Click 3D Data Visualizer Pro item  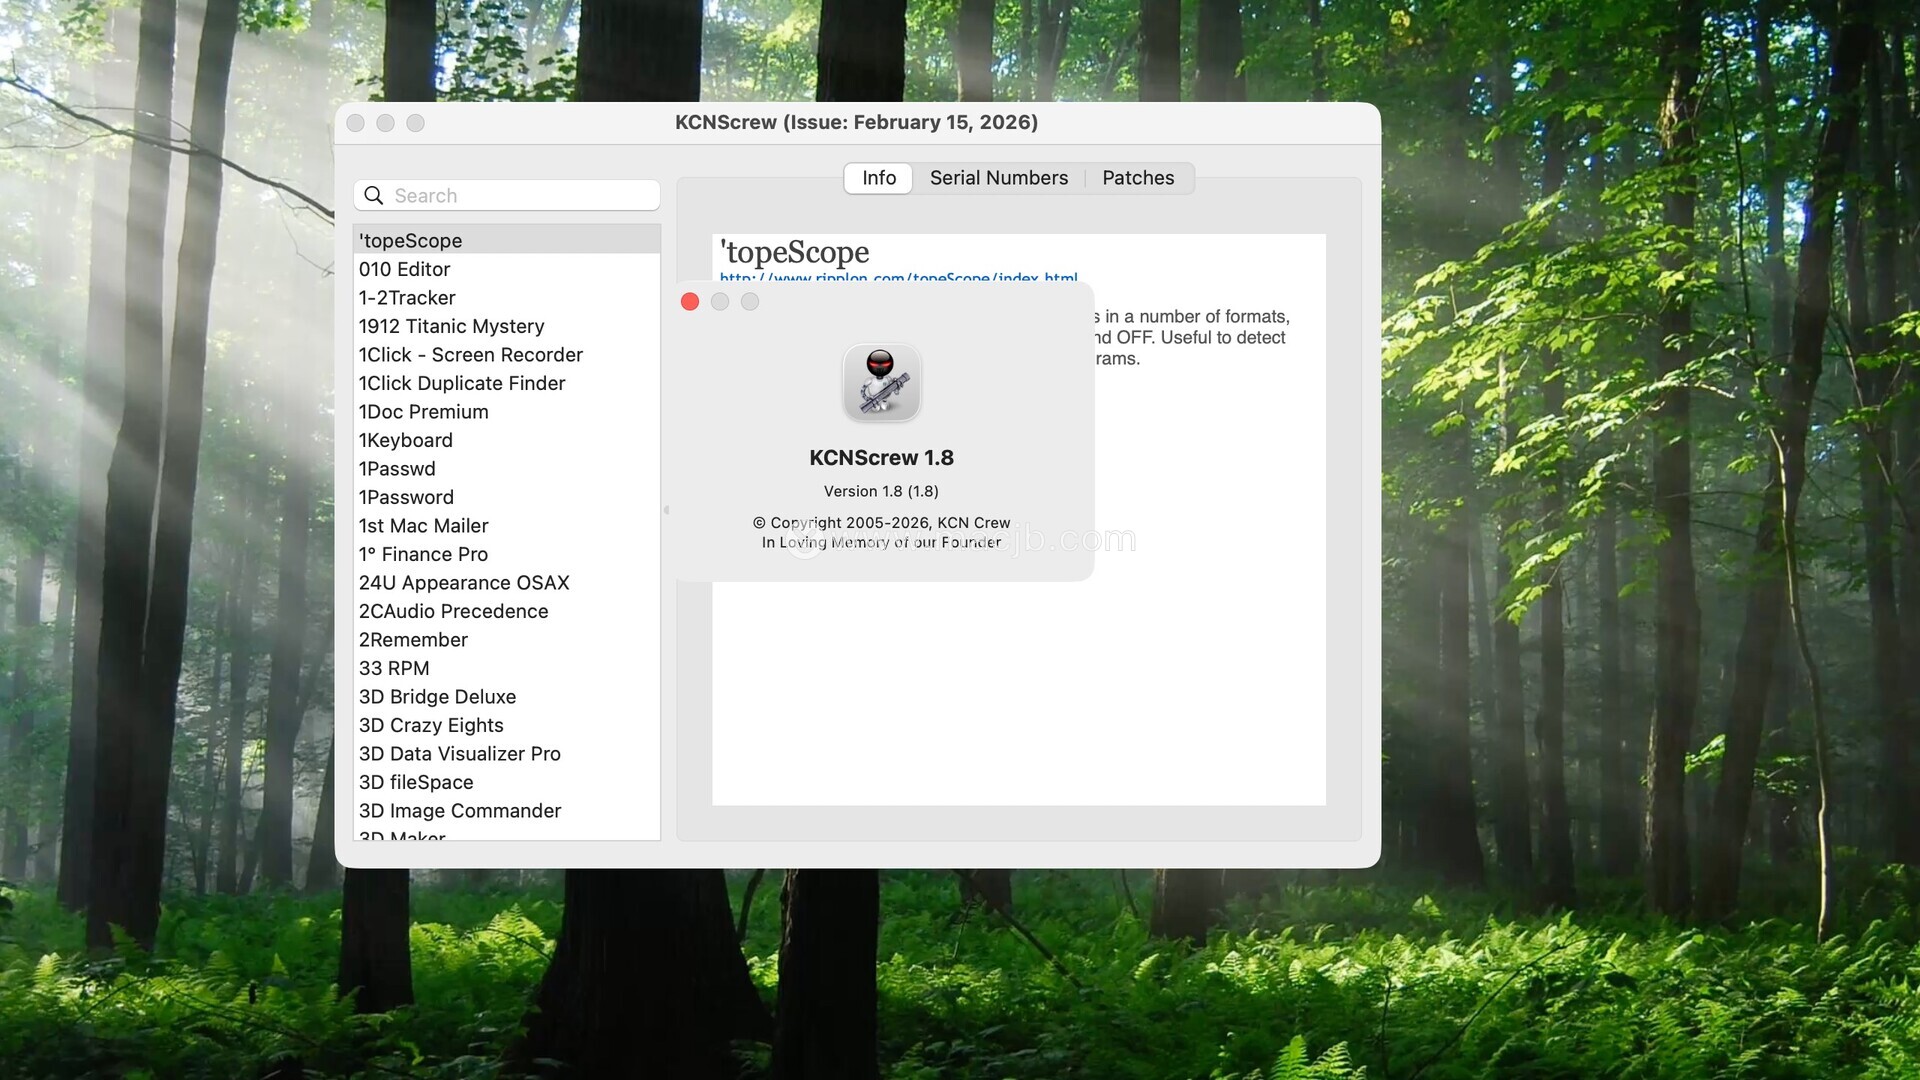pyautogui.click(x=459, y=754)
